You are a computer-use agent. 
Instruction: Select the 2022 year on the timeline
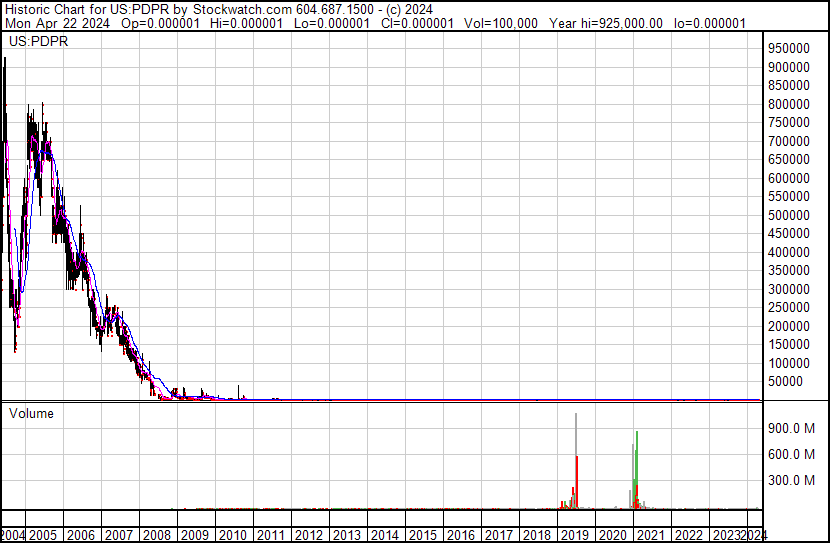[x=689, y=536]
